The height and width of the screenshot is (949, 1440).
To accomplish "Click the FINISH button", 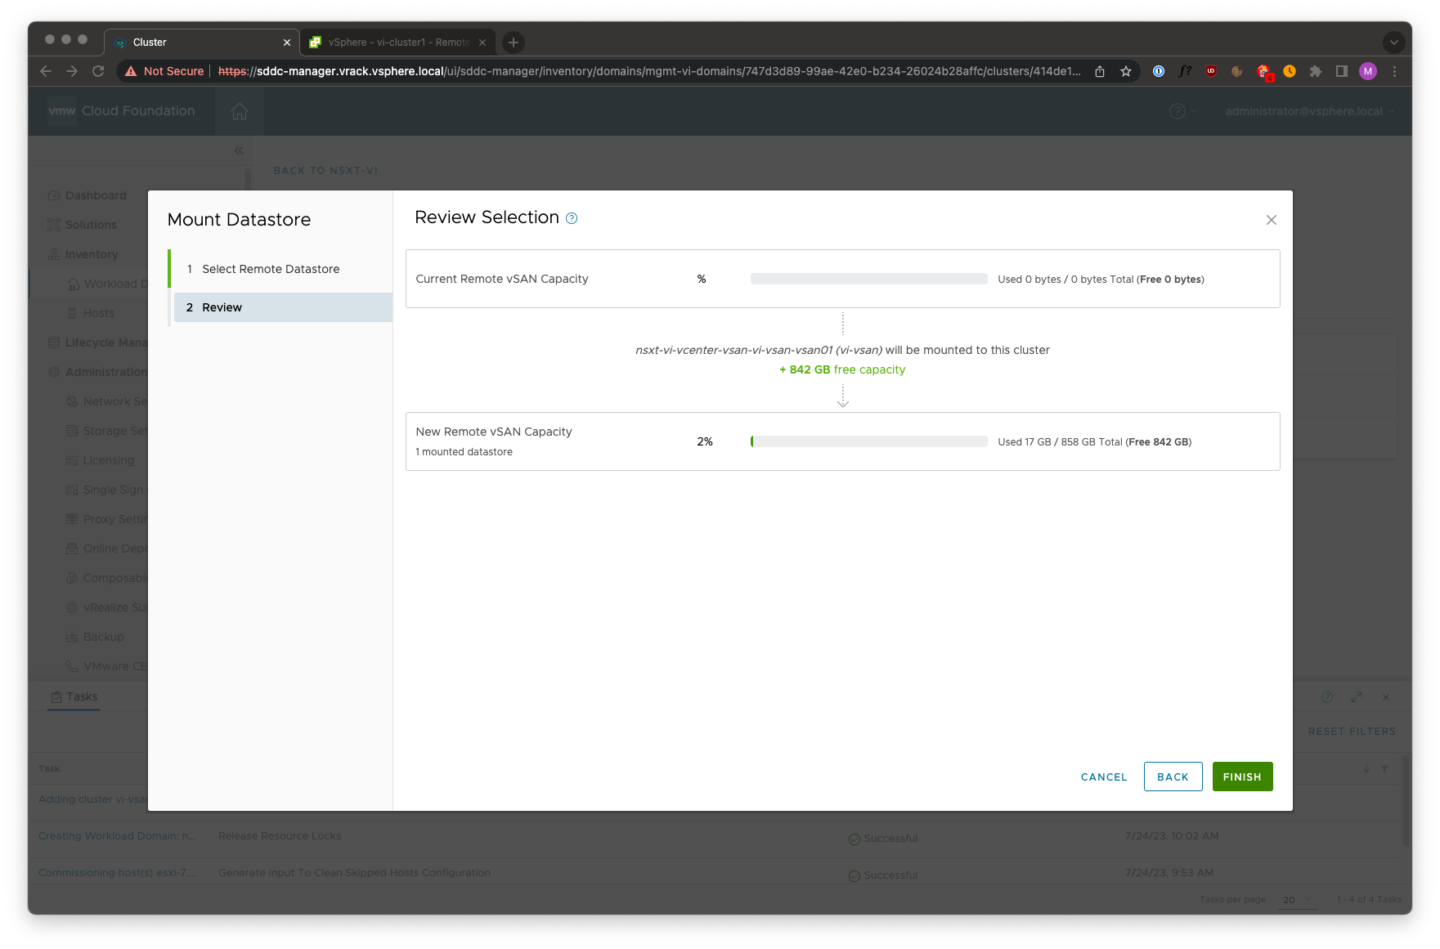I will point(1242,776).
